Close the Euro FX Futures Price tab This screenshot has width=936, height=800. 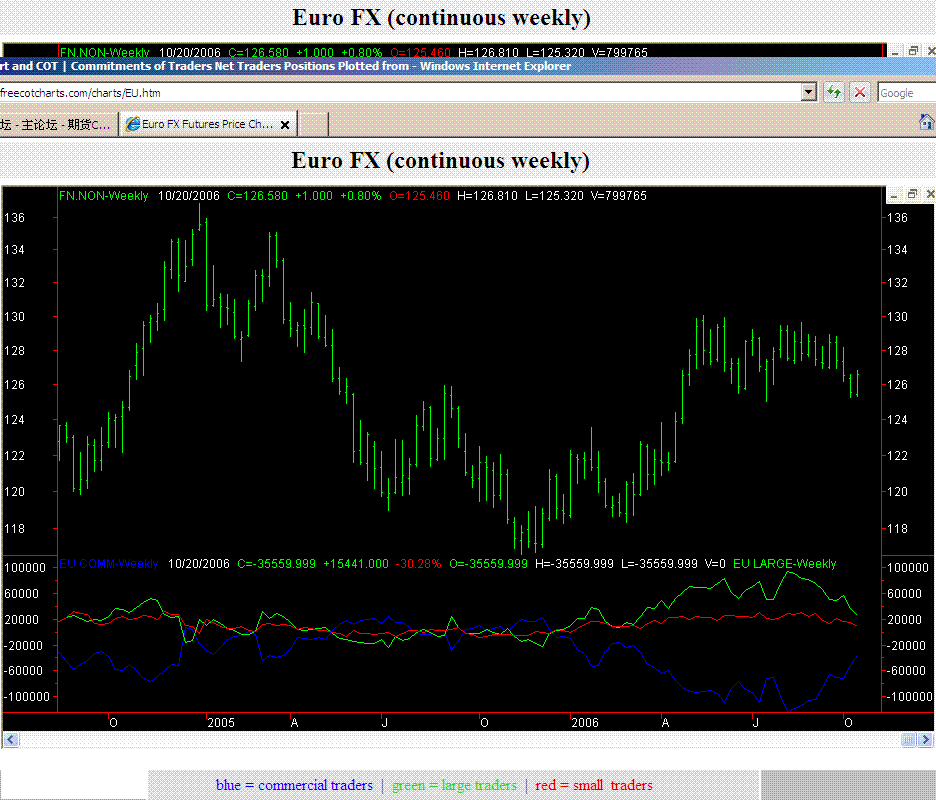[x=285, y=125]
